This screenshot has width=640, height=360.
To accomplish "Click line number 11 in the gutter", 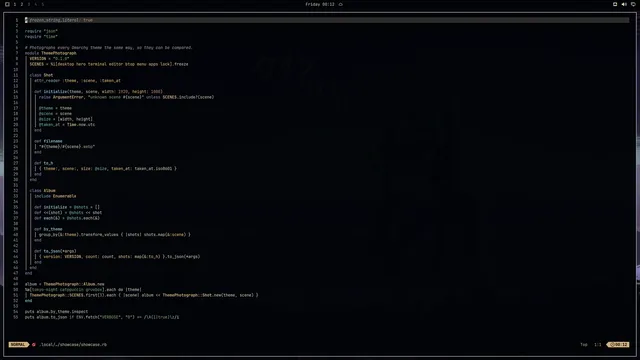I will tap(16, 75).
